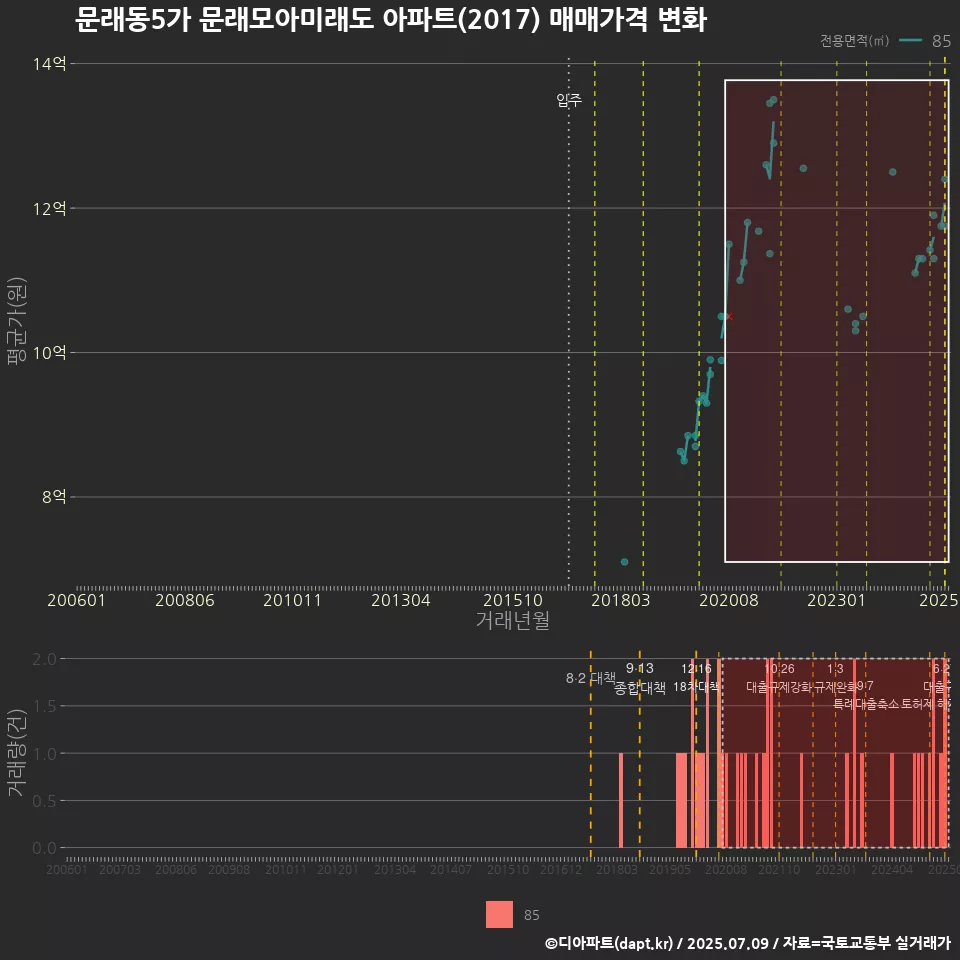Click the 1.5 label on the volume axis
Screen dimensions: 960x960
44,707
